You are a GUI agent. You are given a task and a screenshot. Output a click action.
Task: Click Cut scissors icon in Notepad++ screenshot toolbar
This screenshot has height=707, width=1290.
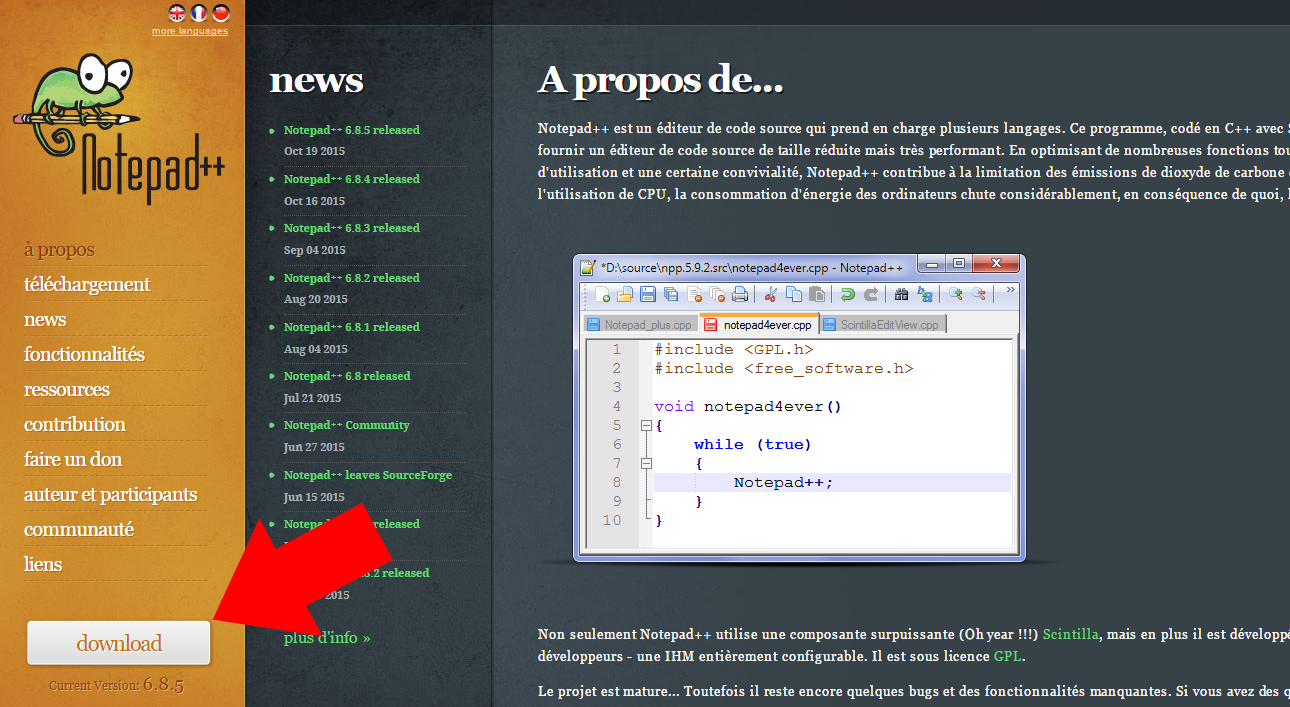[771, 294]
